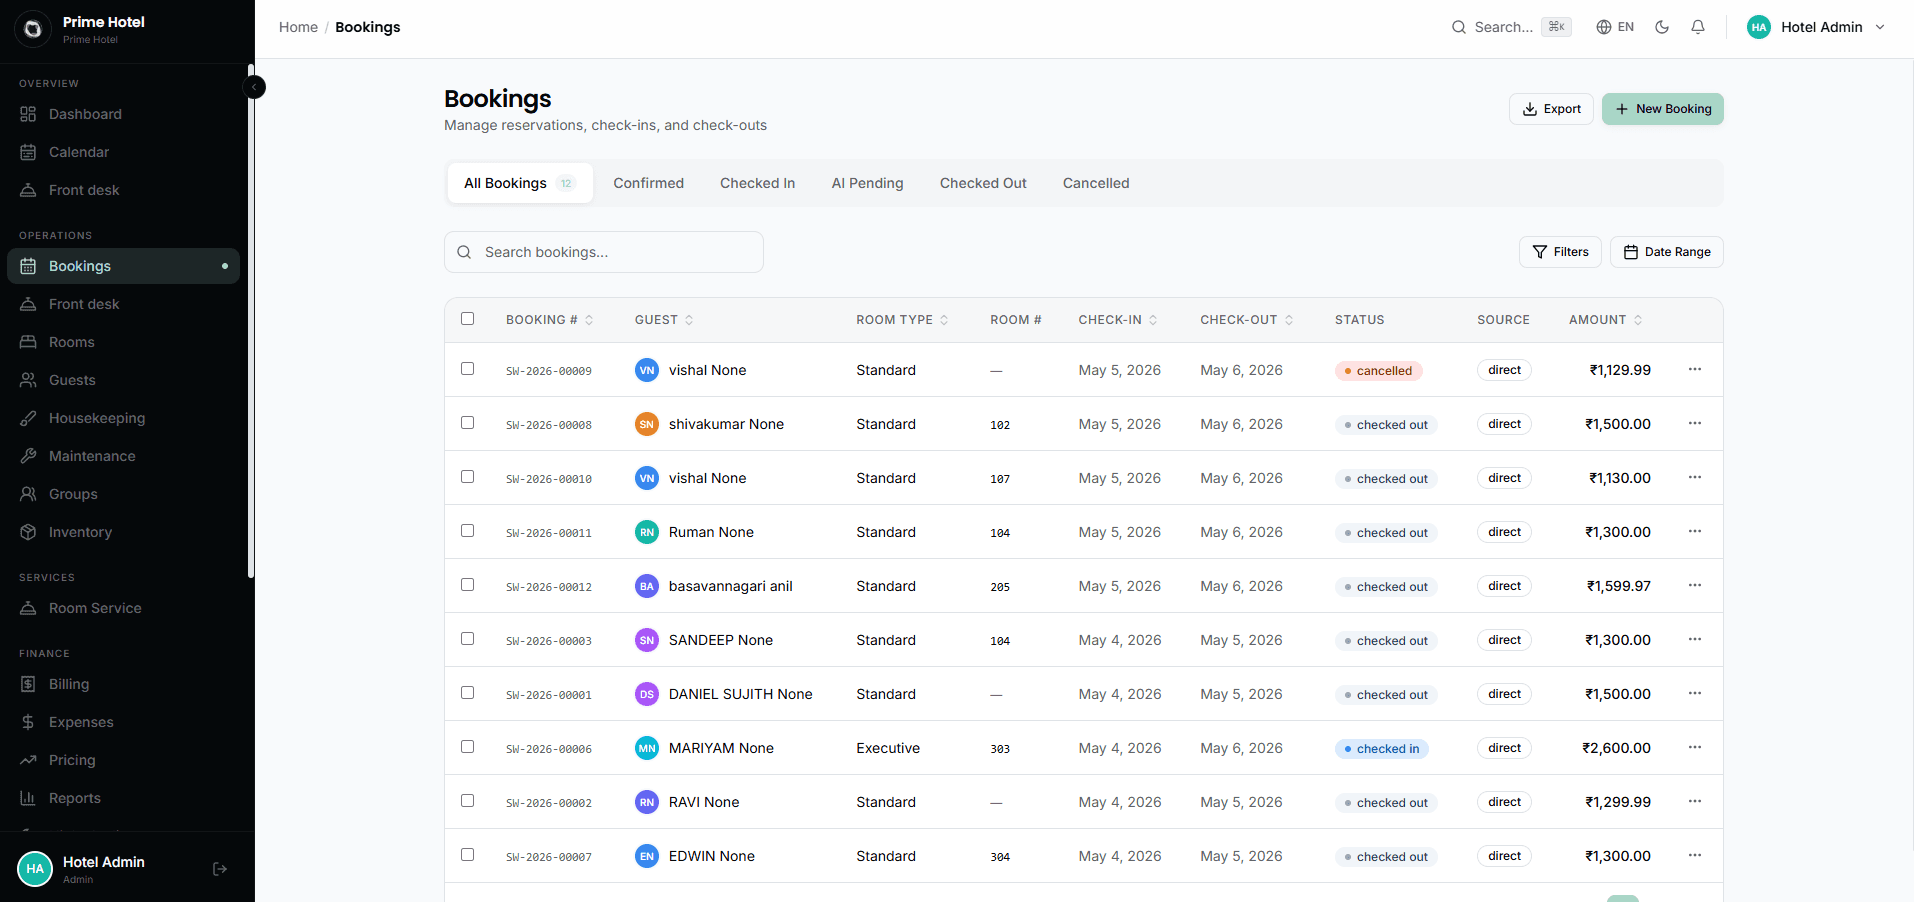1914x902 pixels.
Task: Select booking SW-2026-00007 checkbox
Action: pyautogui.click(x=467, y=855)
